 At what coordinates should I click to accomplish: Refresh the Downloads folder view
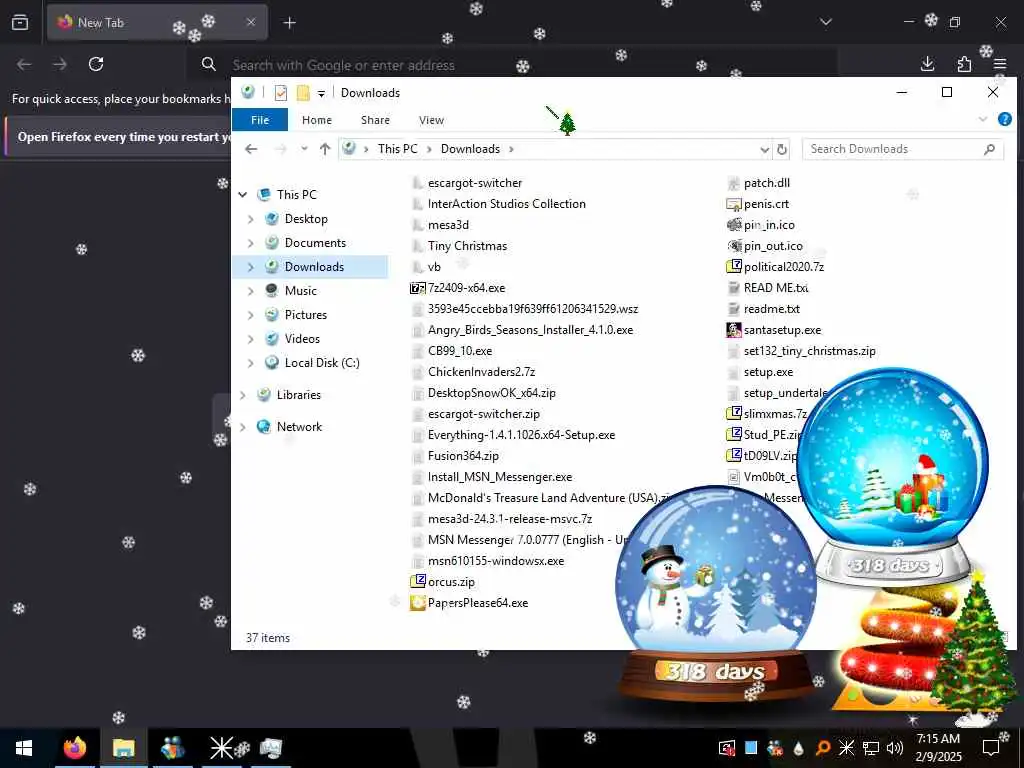click(x=782, y=150)
